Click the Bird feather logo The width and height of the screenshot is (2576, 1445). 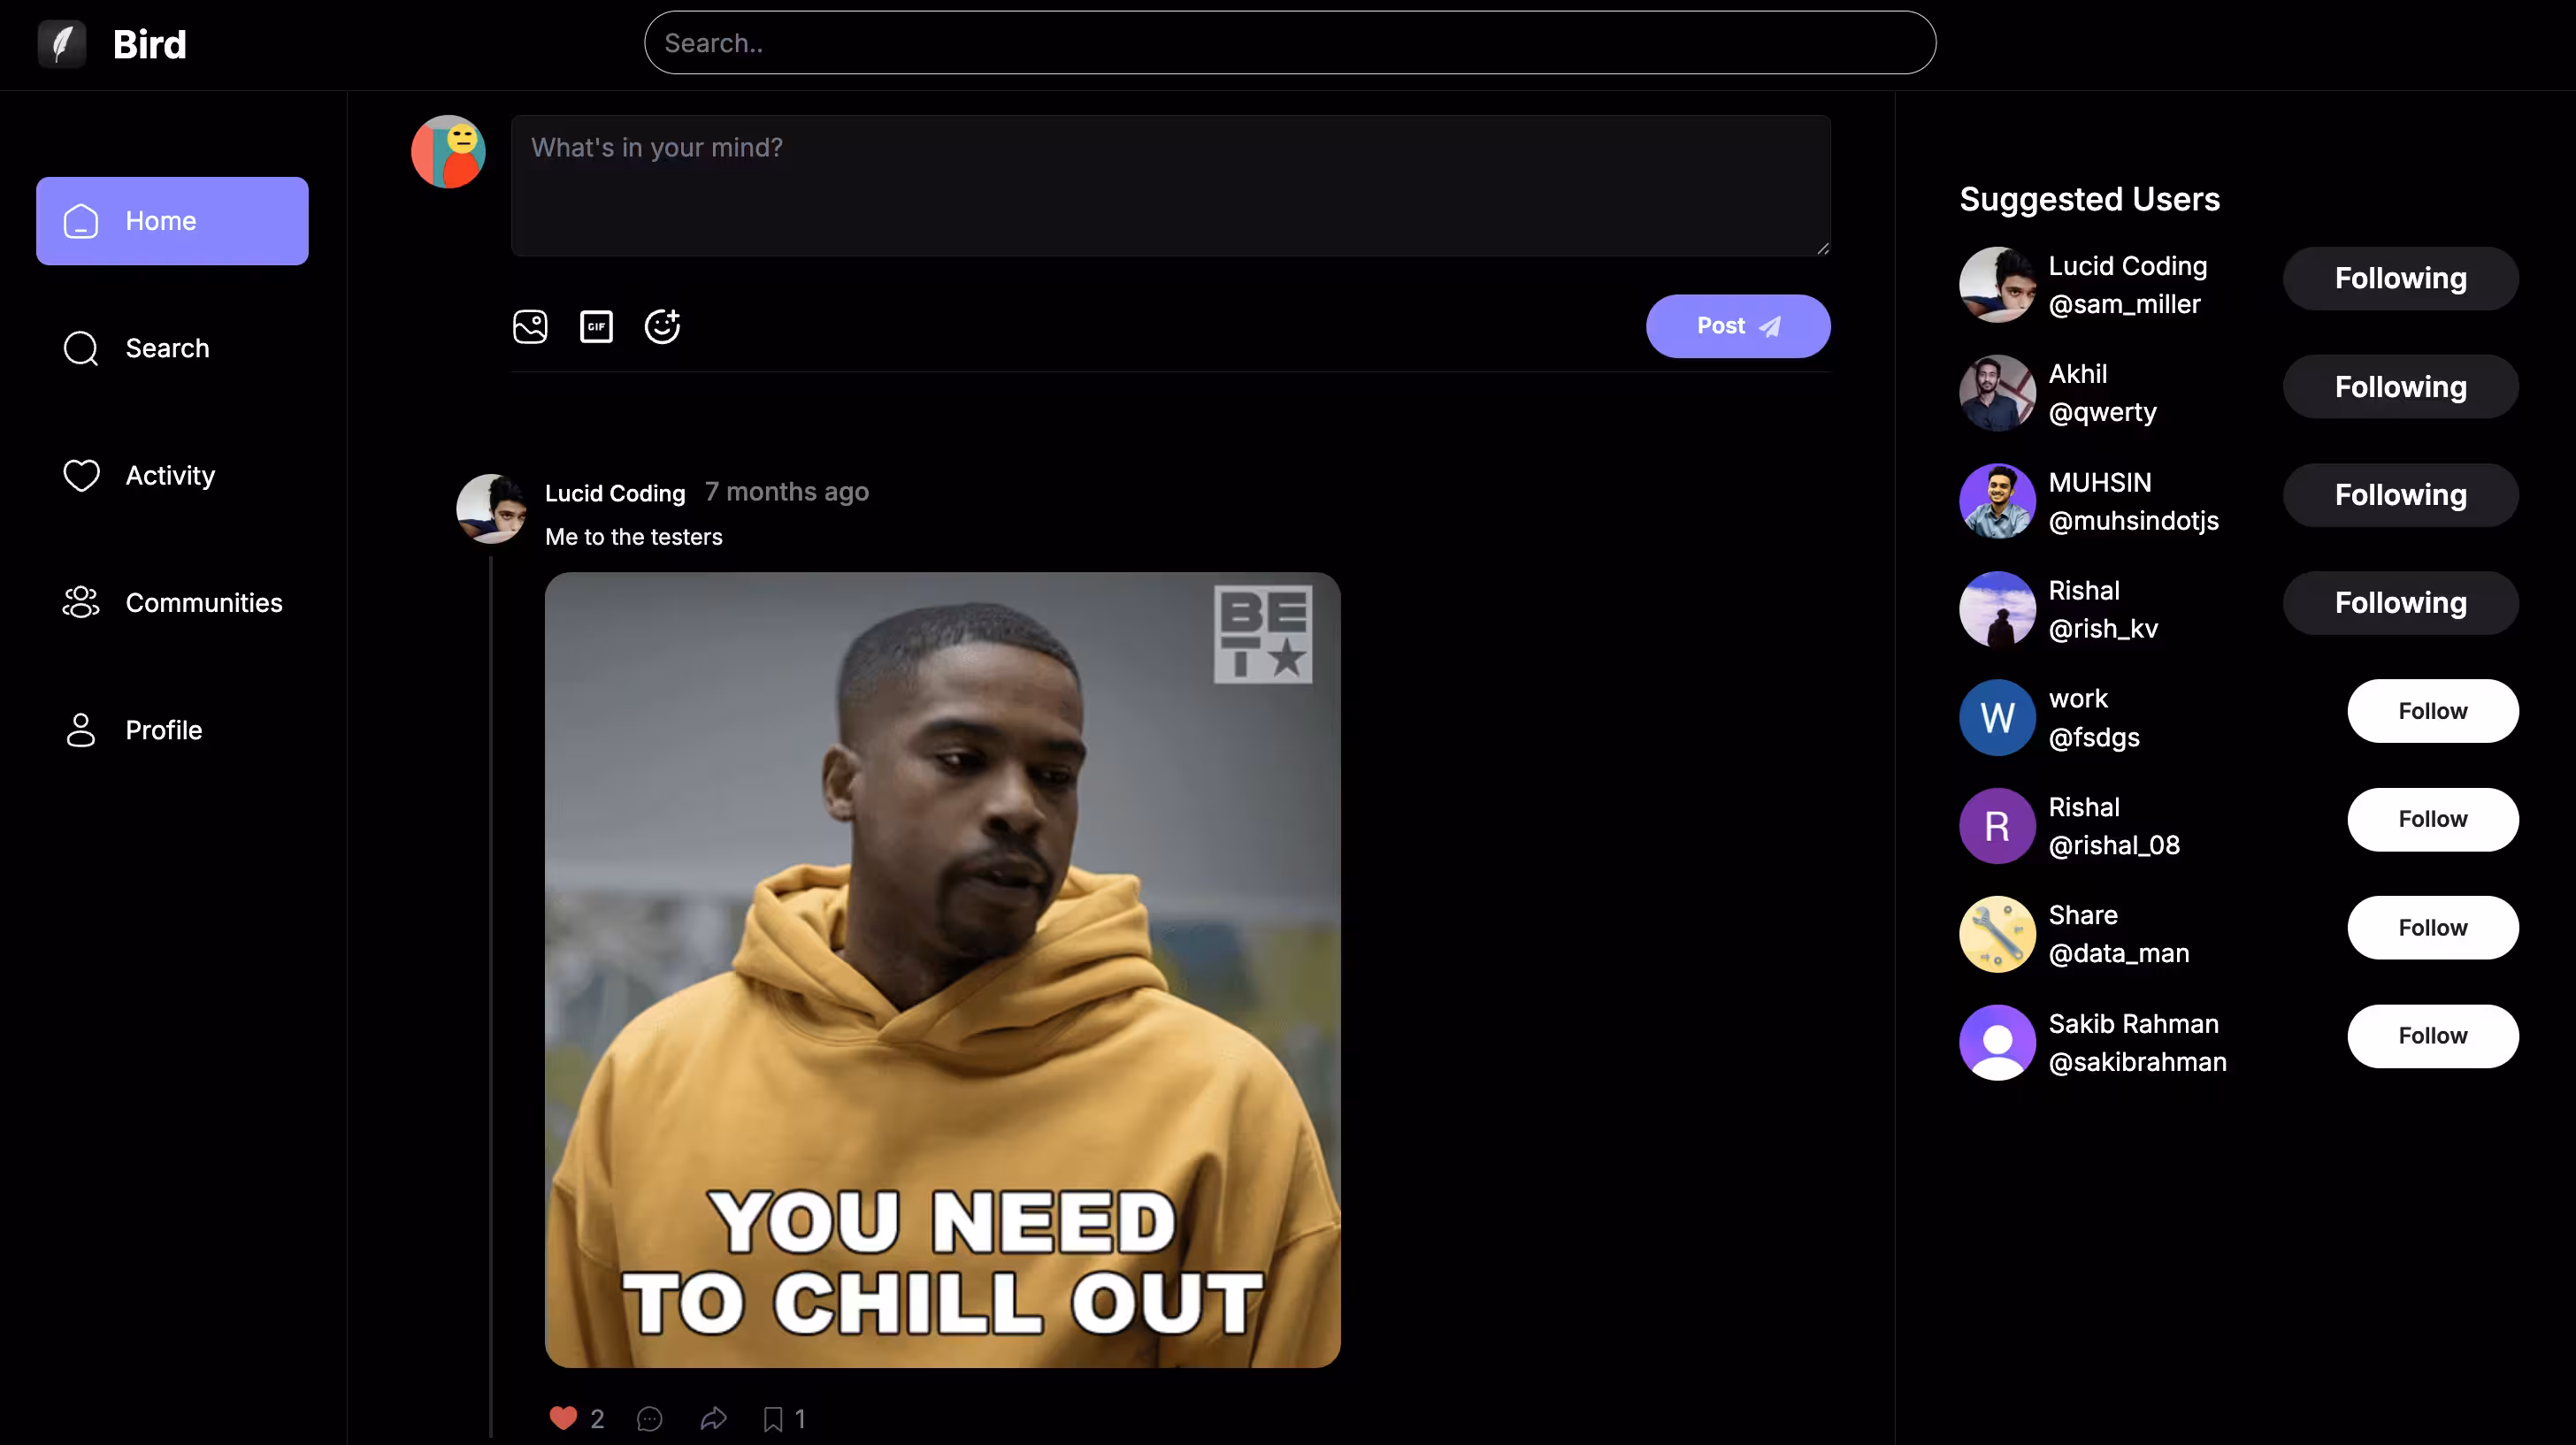point(62,44)
